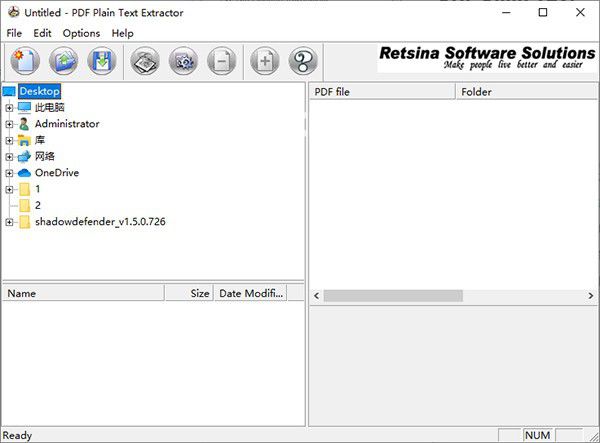Click the help question mark icon

click(x=303, y=61)
